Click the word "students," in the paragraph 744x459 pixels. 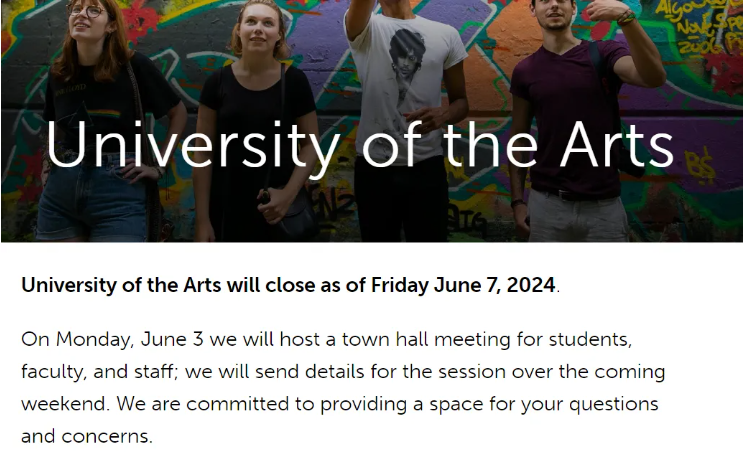pos(590,340)
